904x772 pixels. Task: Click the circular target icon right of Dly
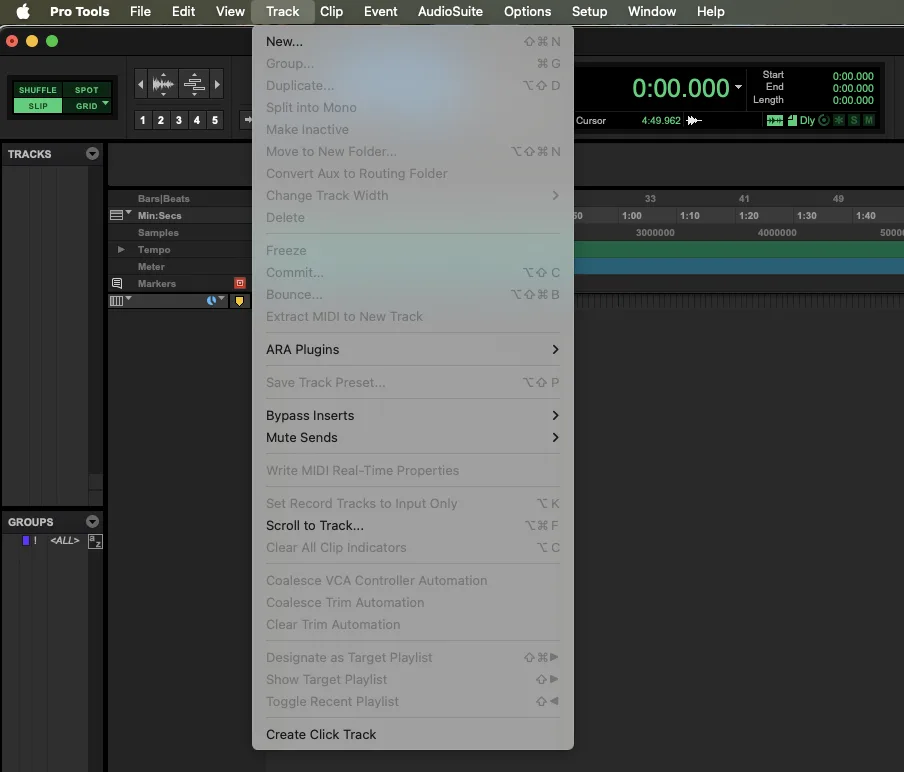click(x=824, y=120)
